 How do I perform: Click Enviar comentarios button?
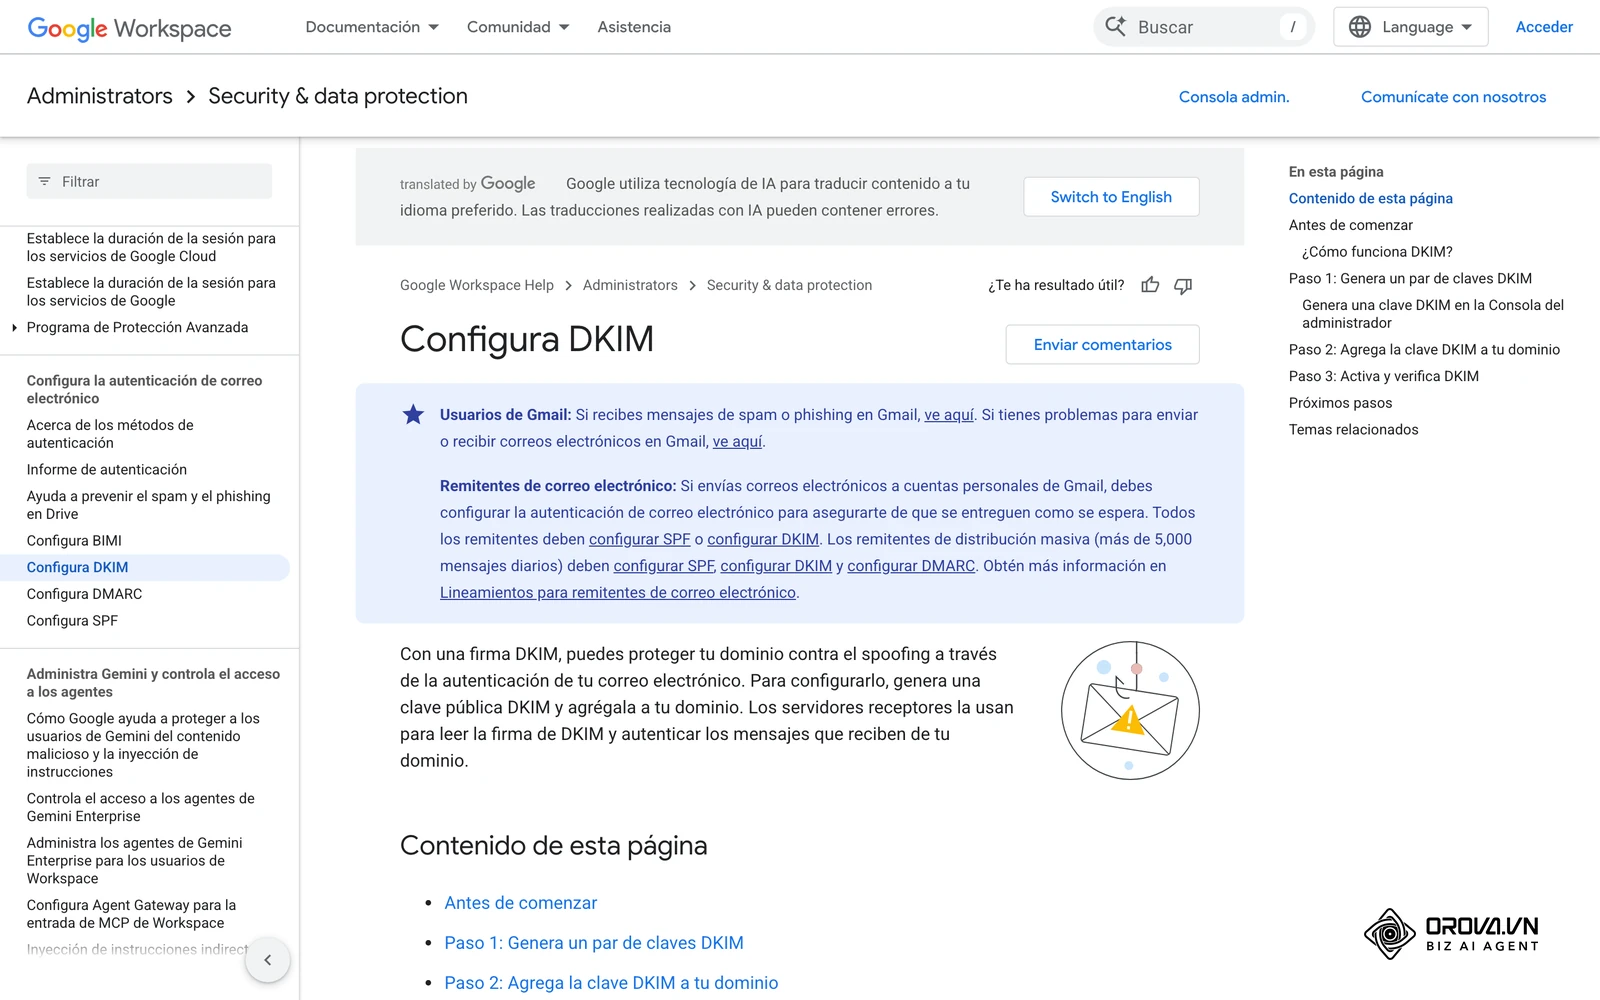pos(1102,345)
